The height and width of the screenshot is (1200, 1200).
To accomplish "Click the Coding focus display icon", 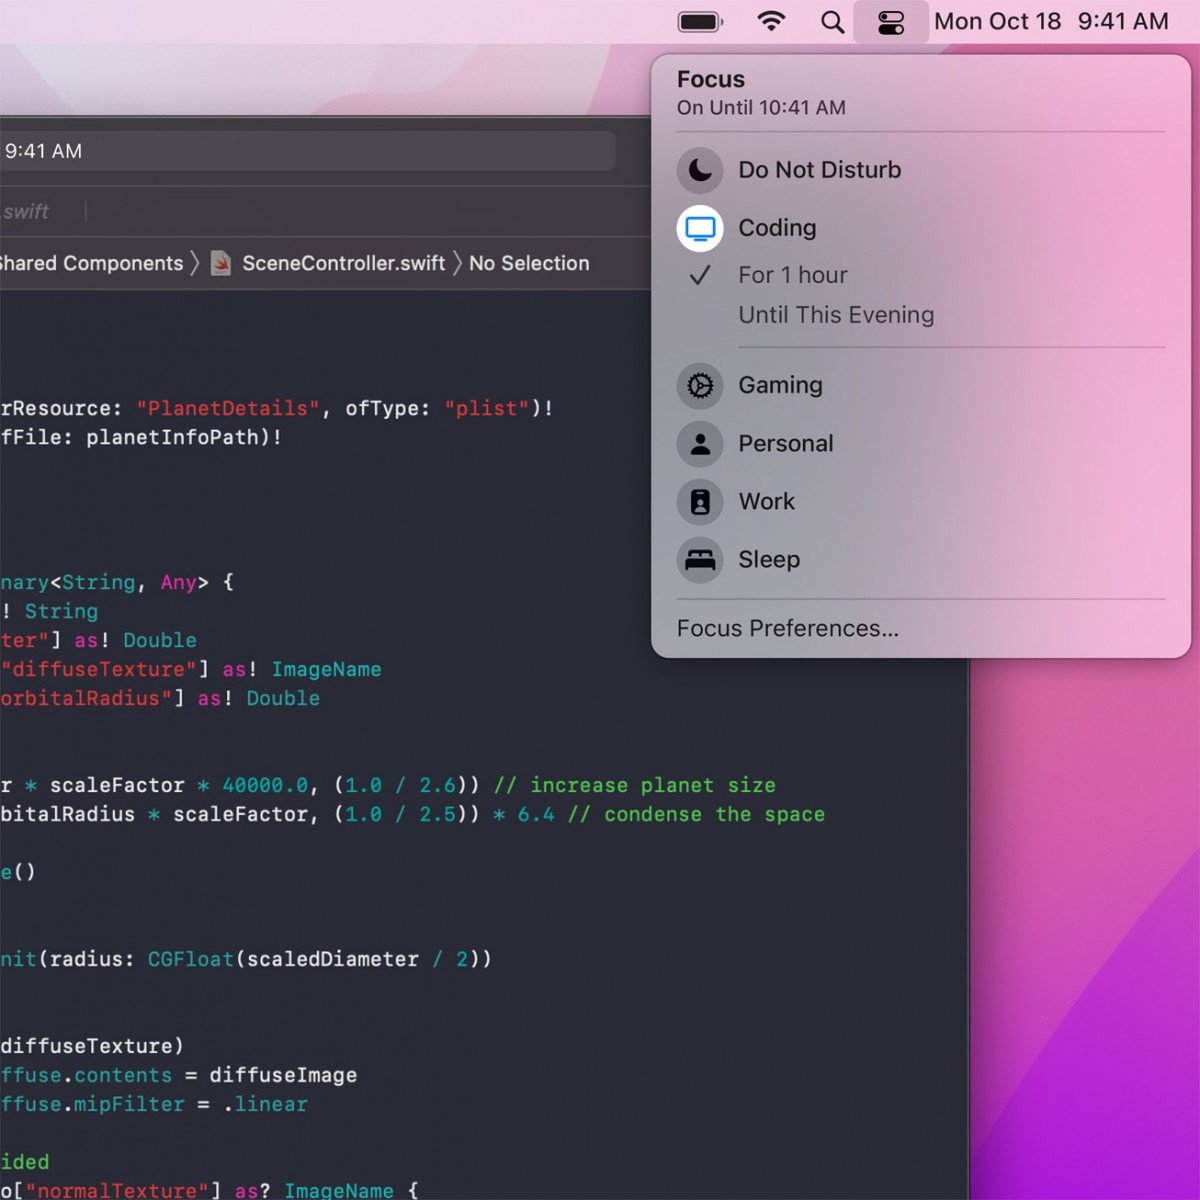I will pos(700,228).
